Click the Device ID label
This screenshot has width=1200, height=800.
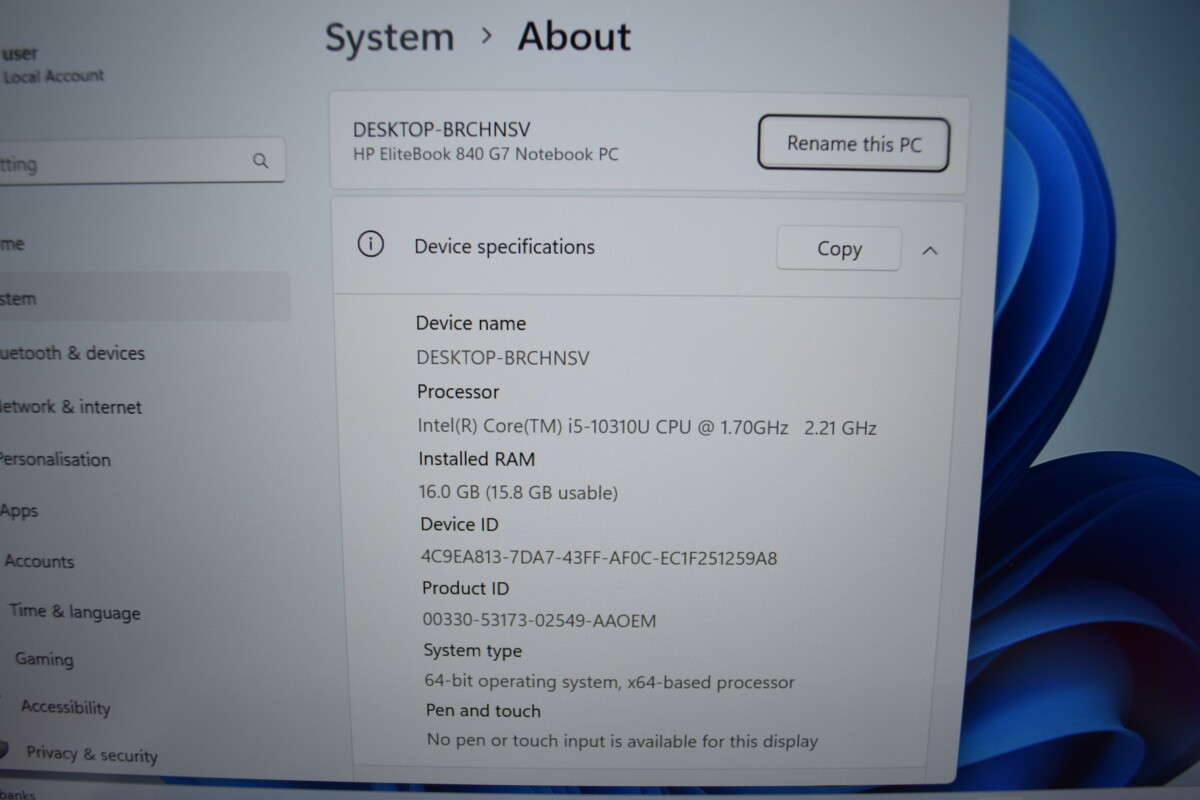pos(459,525)
